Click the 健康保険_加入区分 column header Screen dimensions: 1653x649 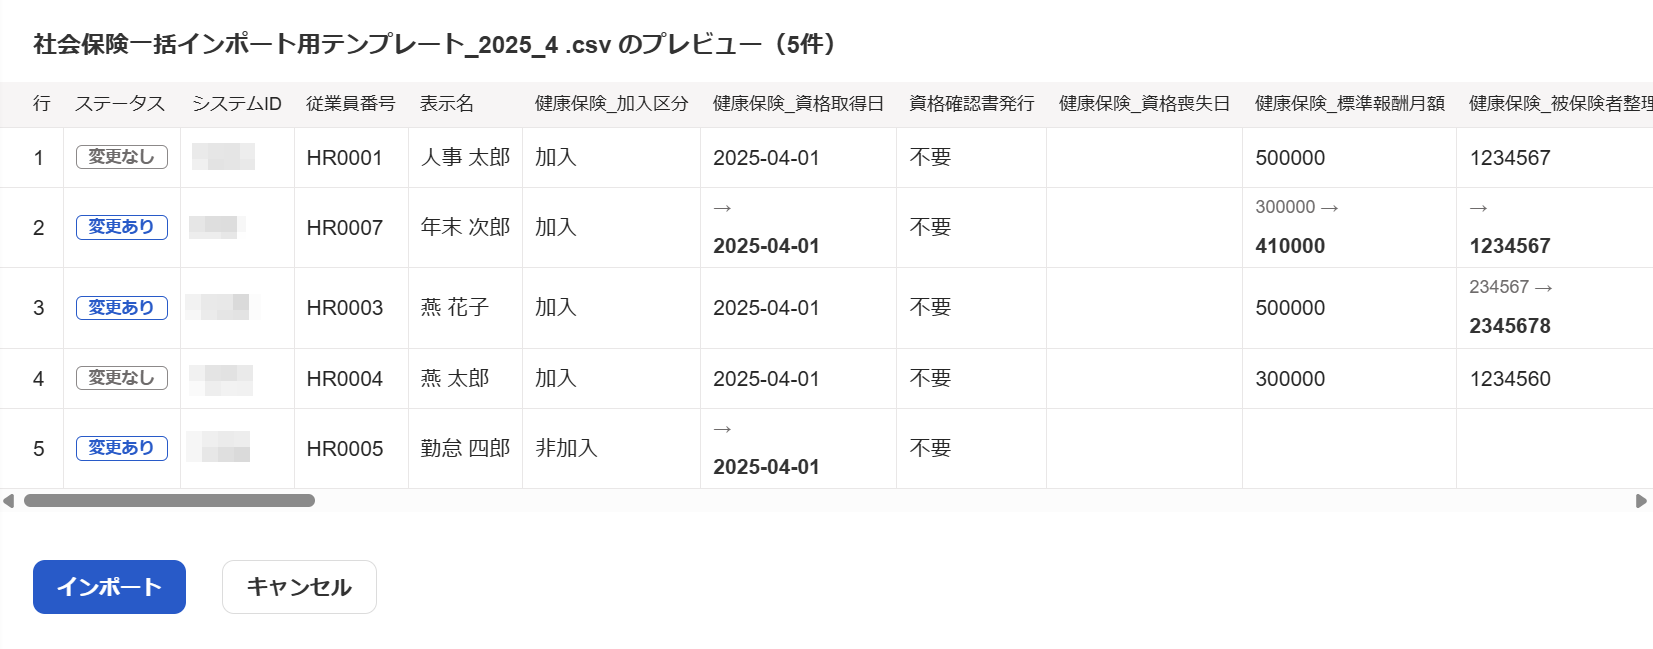611,104
